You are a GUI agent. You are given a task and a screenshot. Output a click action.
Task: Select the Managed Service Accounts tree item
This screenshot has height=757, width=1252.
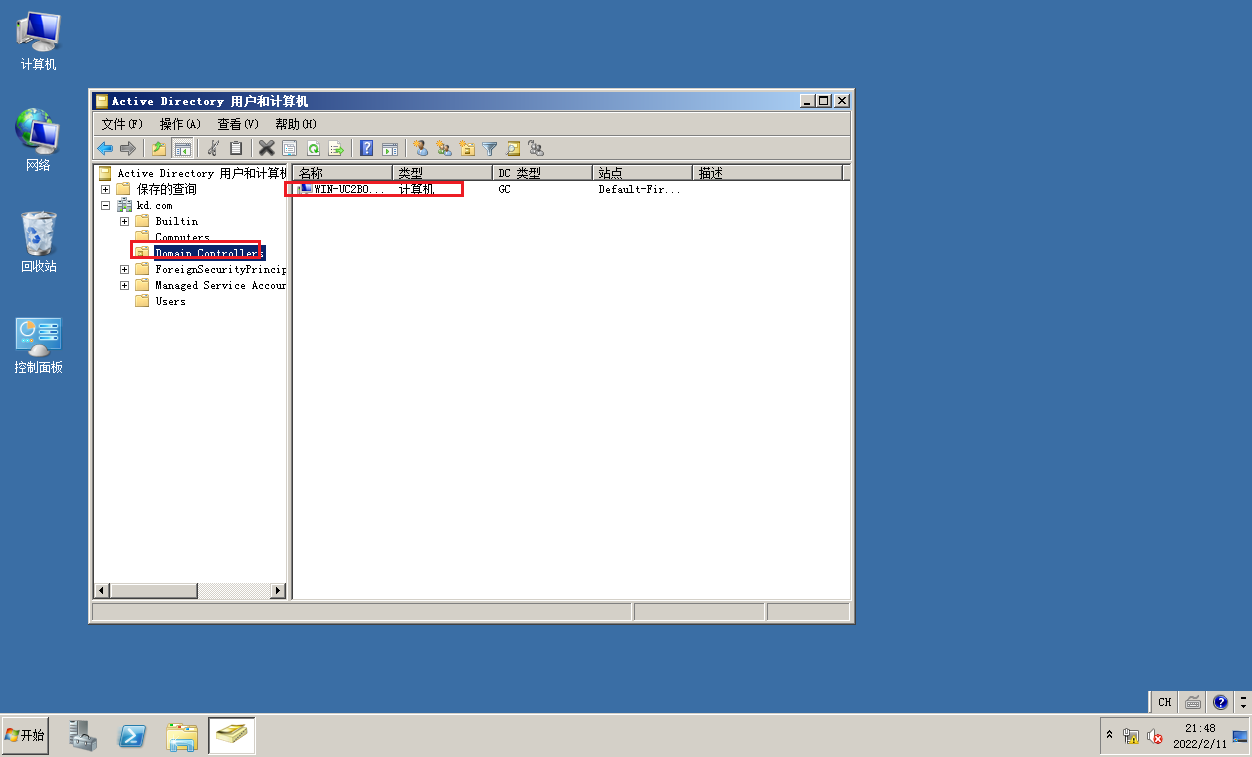click(220, 285)
